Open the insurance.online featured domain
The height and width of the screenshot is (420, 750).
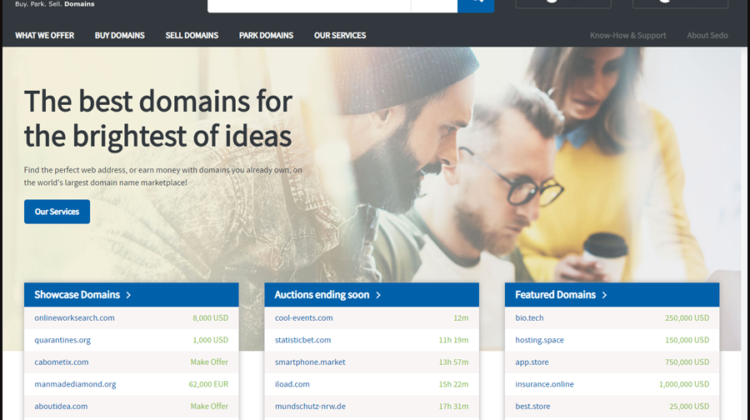[544, 384]
